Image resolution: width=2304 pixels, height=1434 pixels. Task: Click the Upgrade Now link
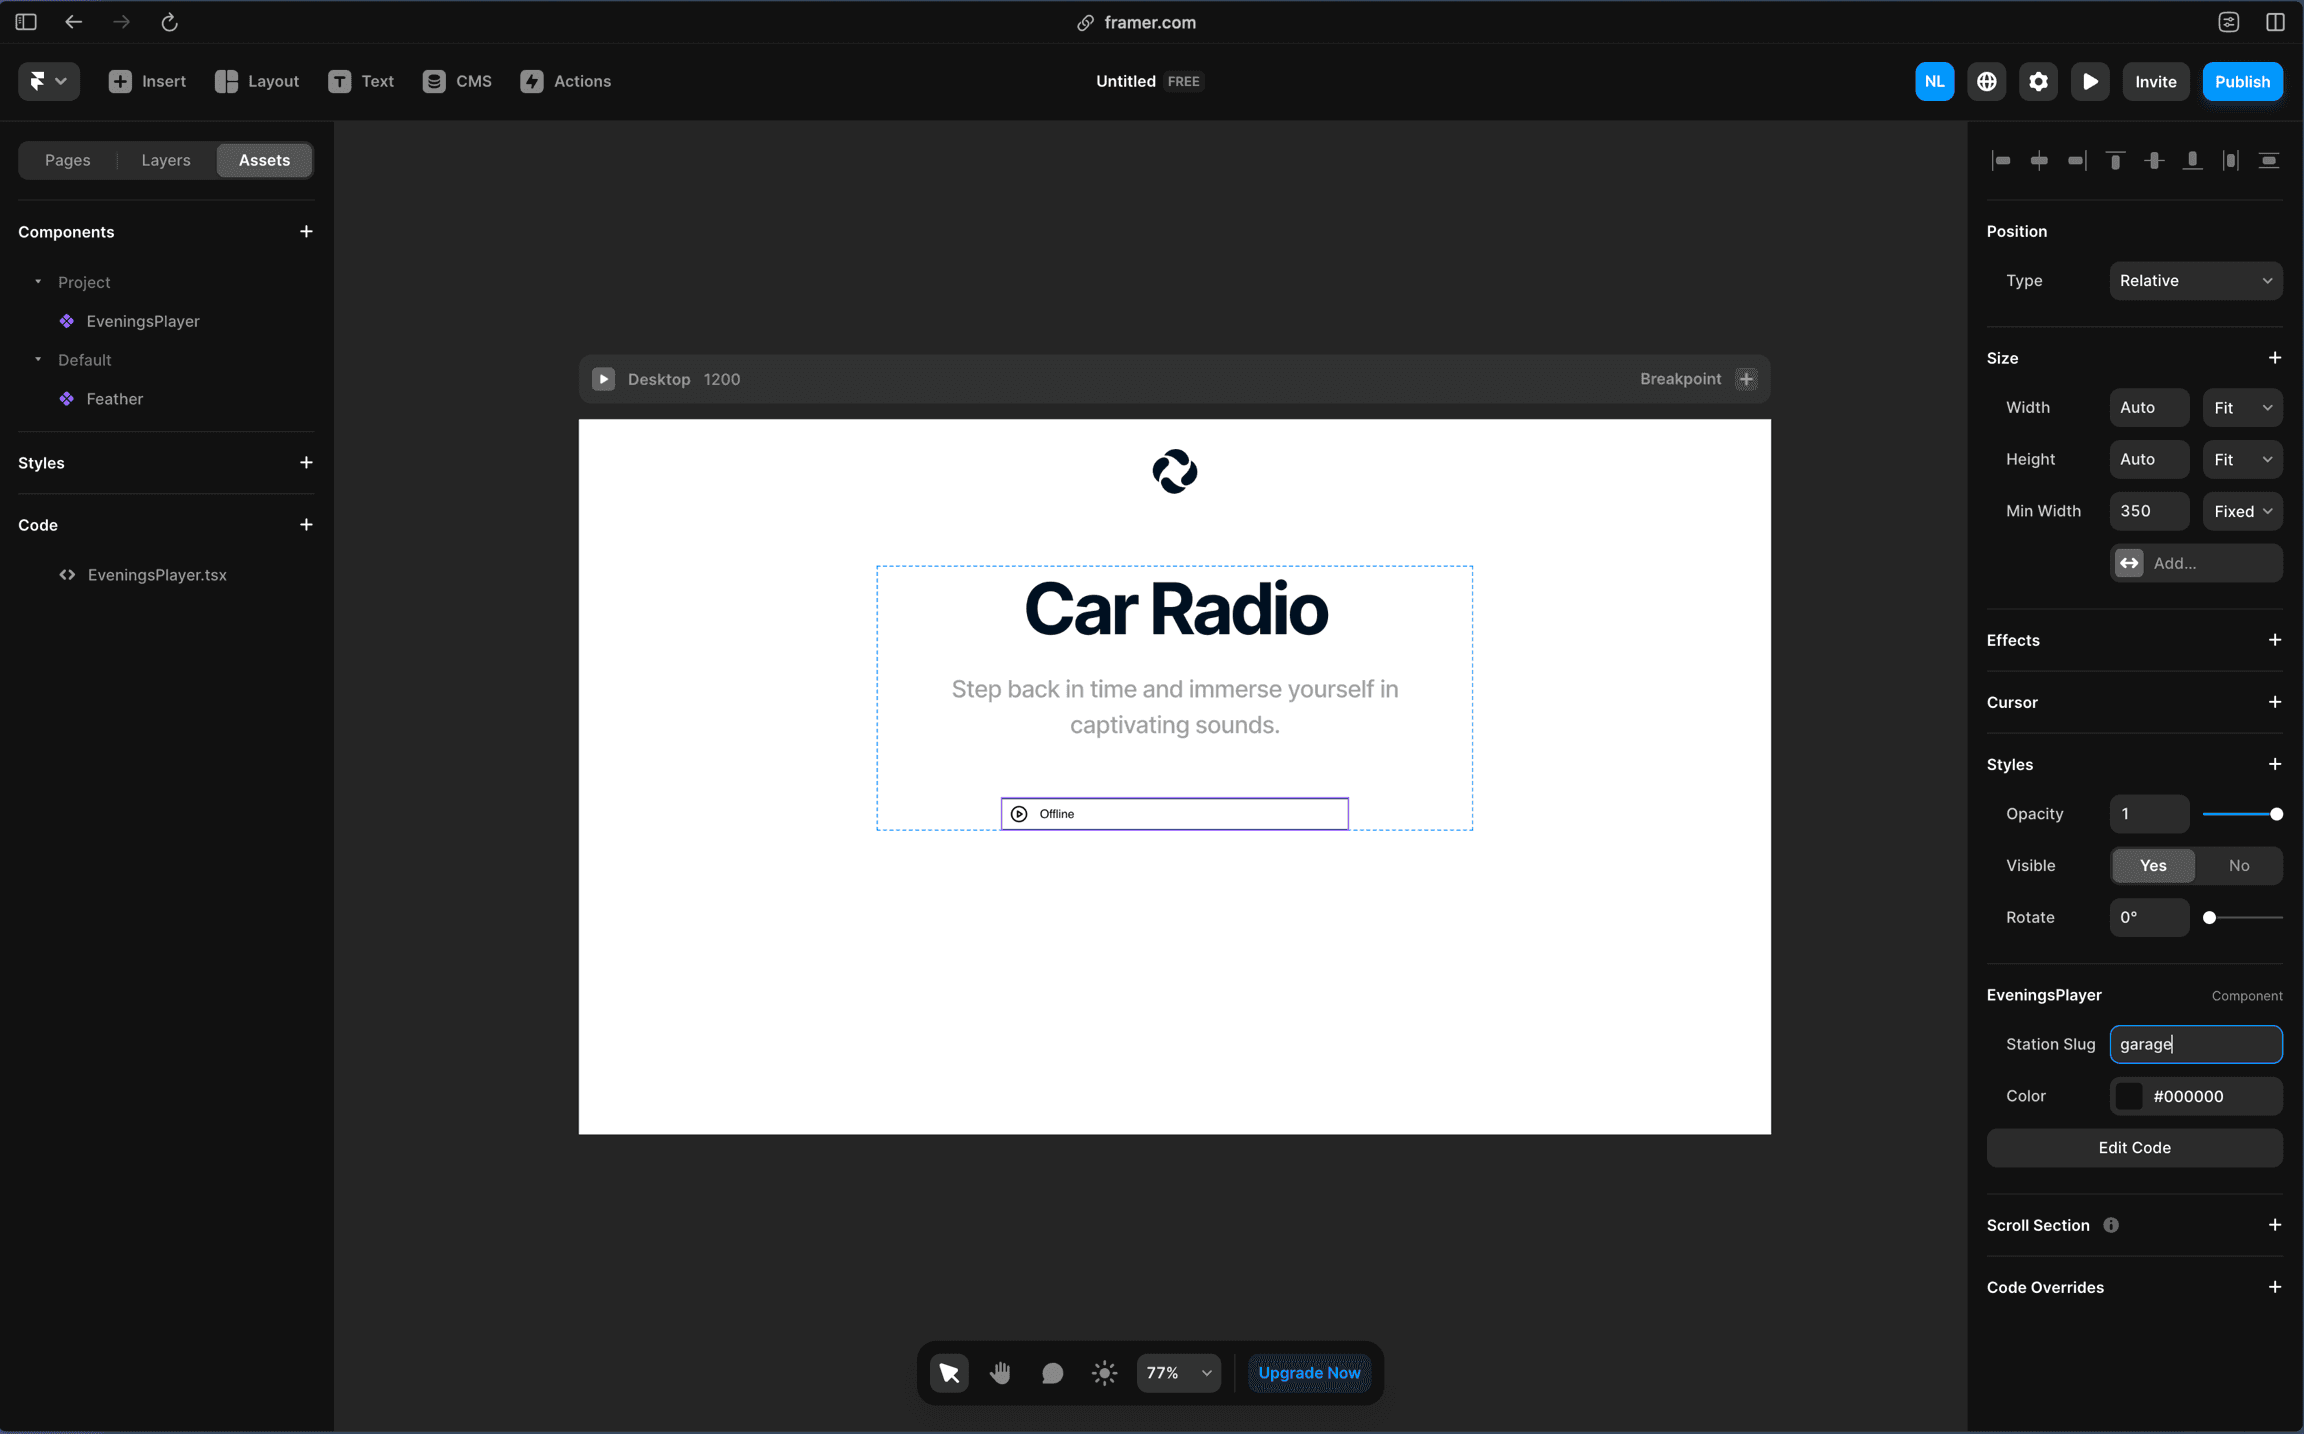tap(1309, 1373)
